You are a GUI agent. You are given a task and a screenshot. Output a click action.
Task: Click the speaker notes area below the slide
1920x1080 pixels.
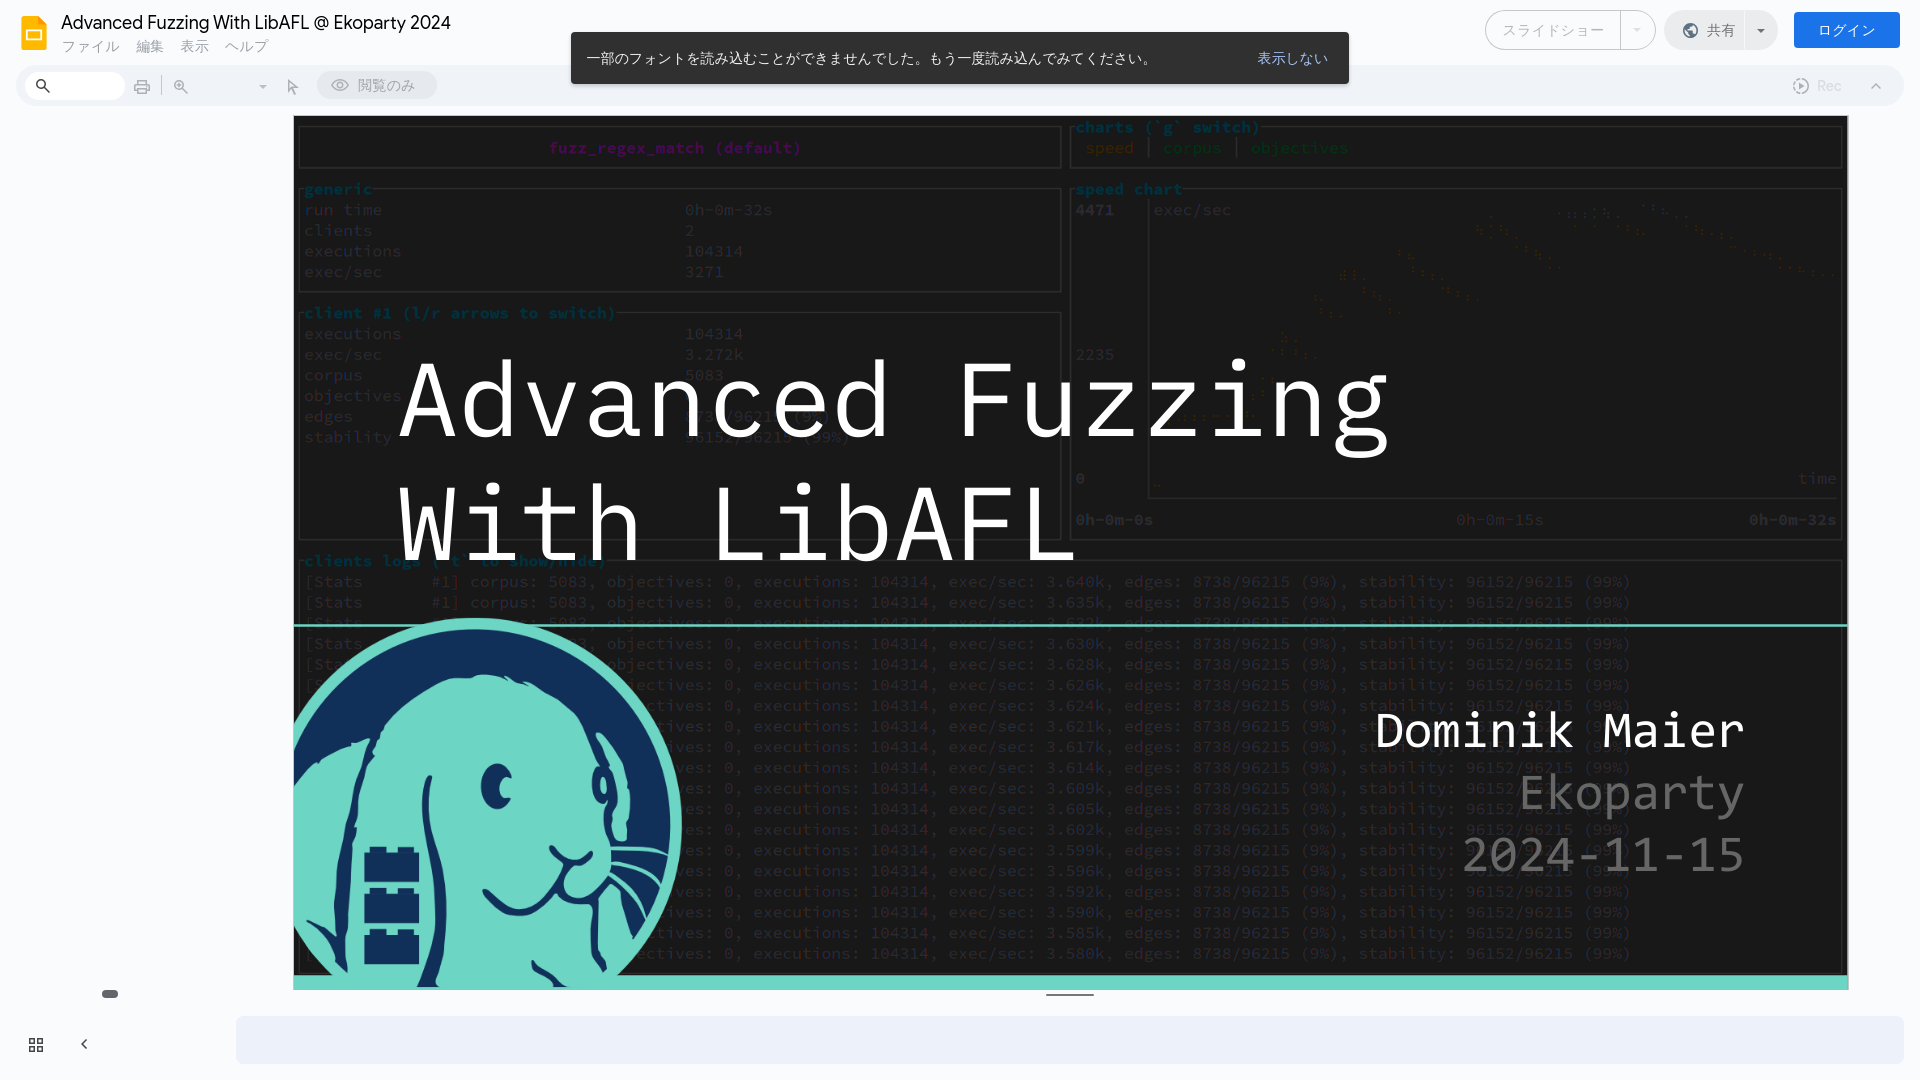[1069, 1040]
